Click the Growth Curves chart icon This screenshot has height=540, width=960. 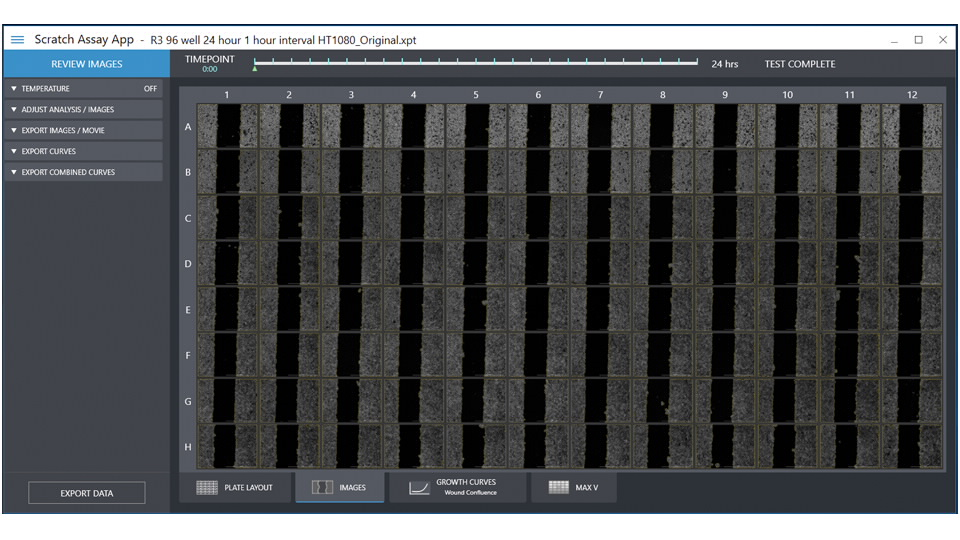(x=419, y=488)
